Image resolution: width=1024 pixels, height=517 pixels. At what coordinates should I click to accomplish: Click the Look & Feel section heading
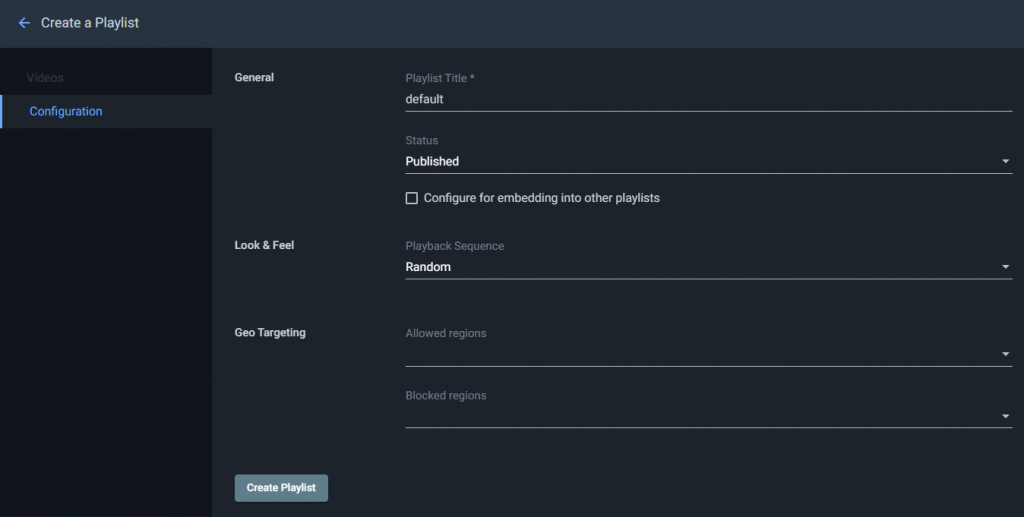point(264,245)
